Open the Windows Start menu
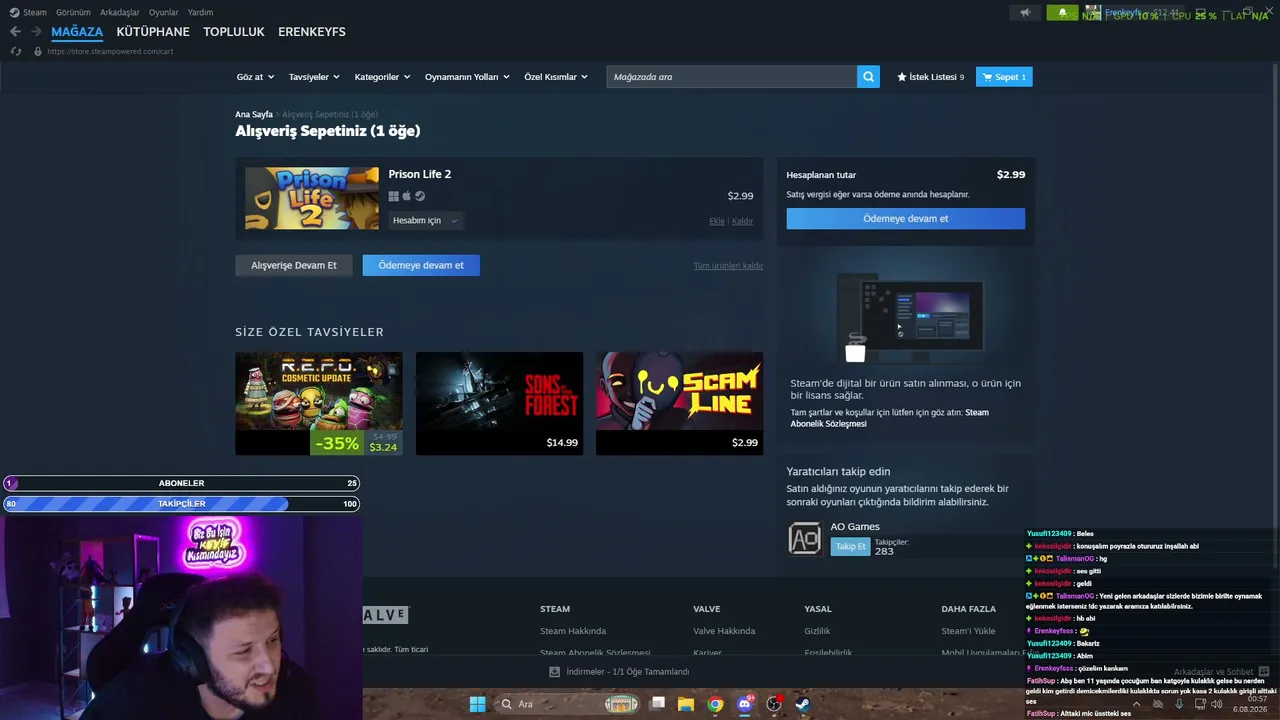Image resolution: width=1280 pixels, height=720 pixels. coord(478,704)
